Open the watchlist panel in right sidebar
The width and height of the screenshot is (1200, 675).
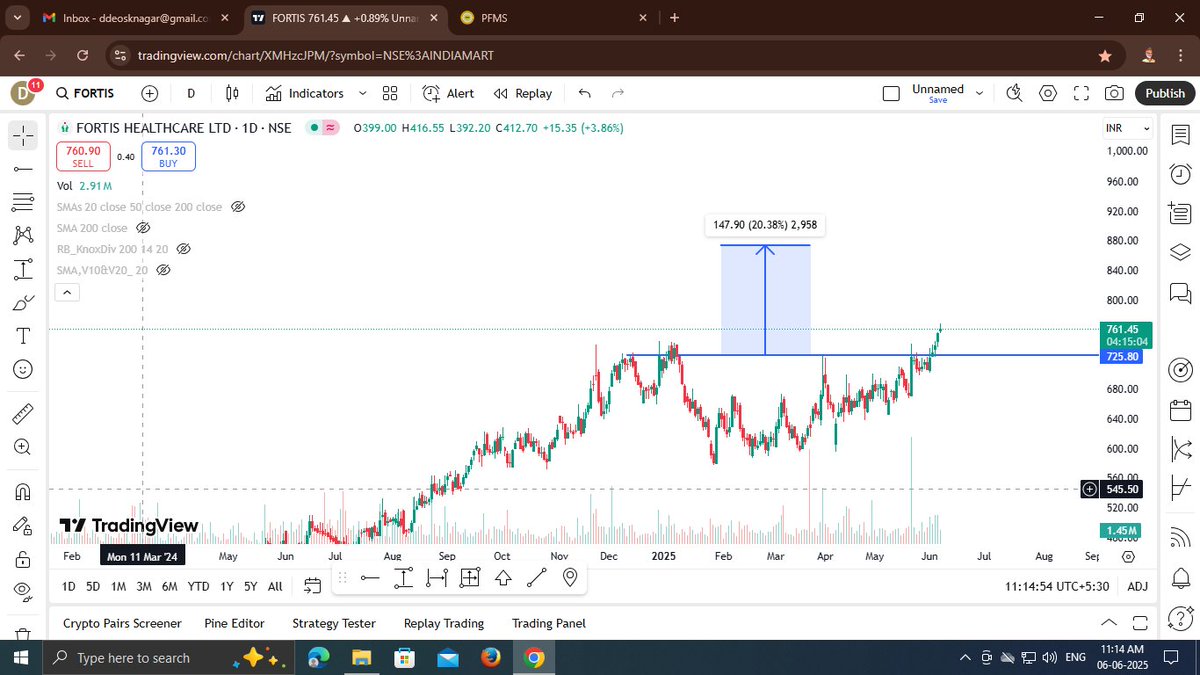tap(1180, 134)
